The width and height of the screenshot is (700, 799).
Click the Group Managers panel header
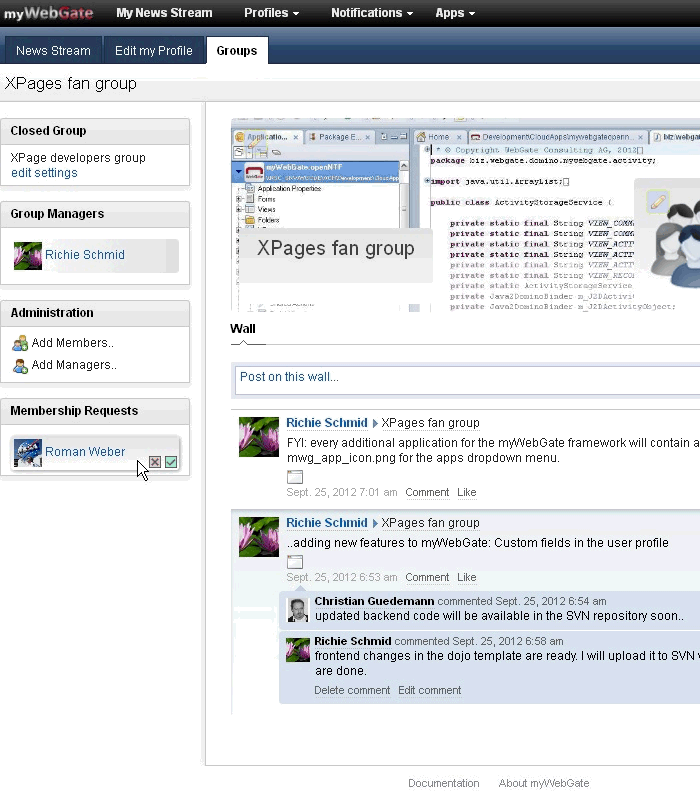click(95, 215)
